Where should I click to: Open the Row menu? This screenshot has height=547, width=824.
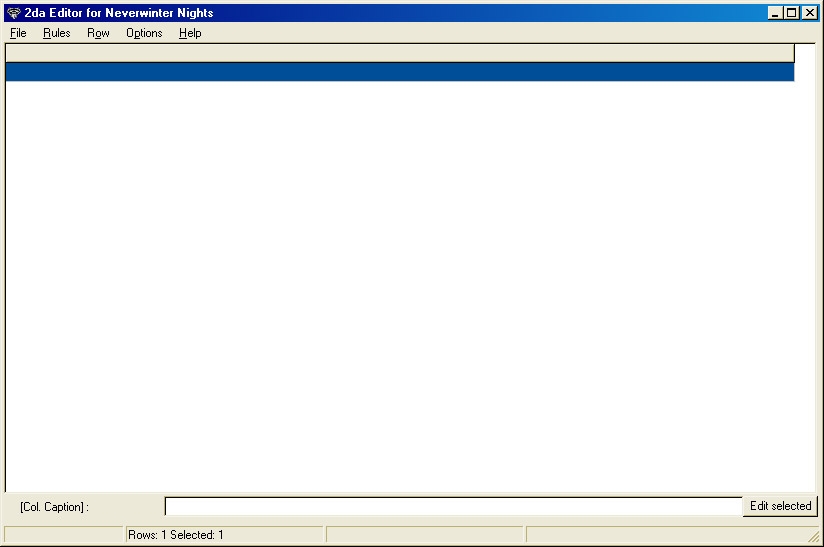pos(98,33)
